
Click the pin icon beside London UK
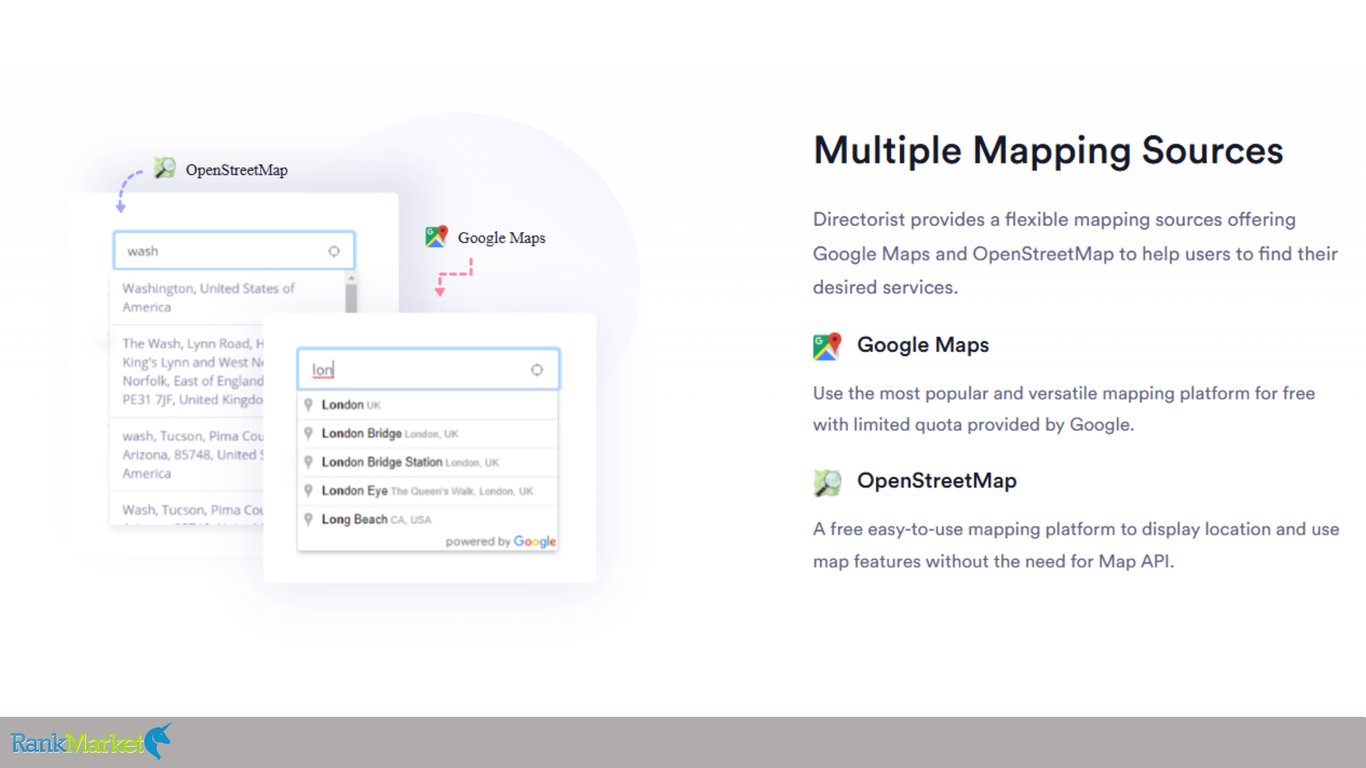click(x=309, y=405)
